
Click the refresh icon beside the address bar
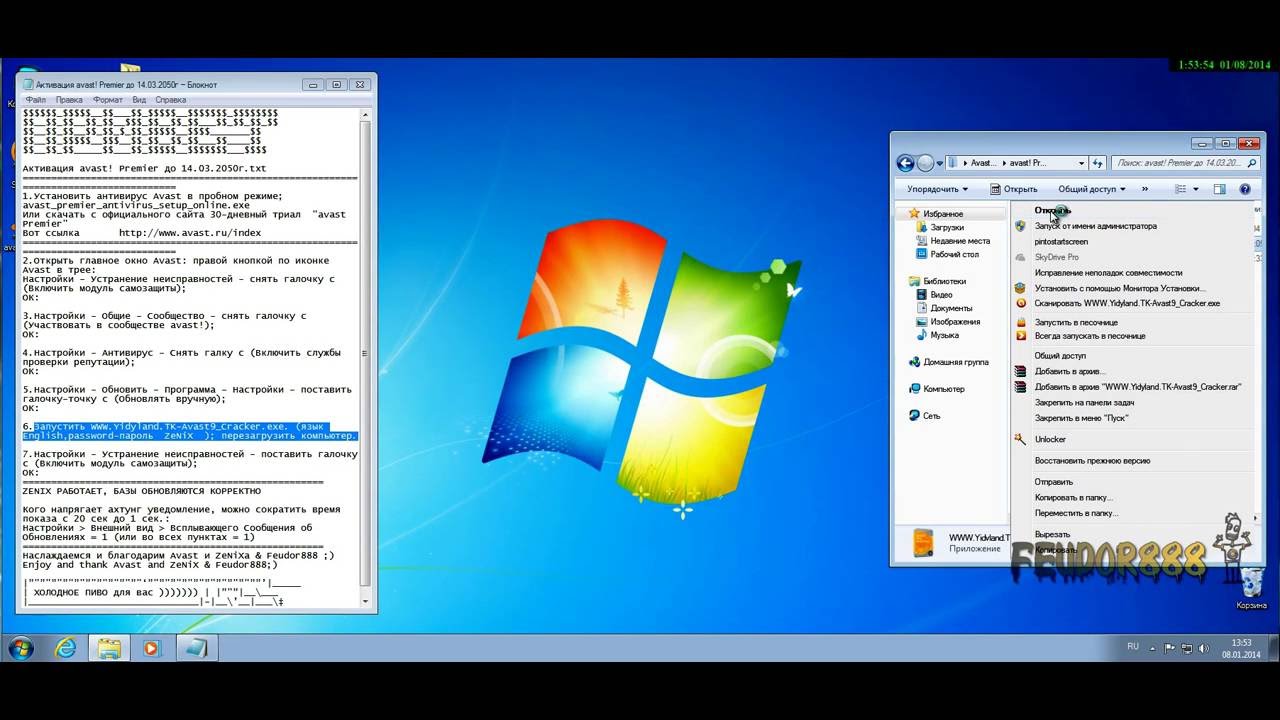1097,163
